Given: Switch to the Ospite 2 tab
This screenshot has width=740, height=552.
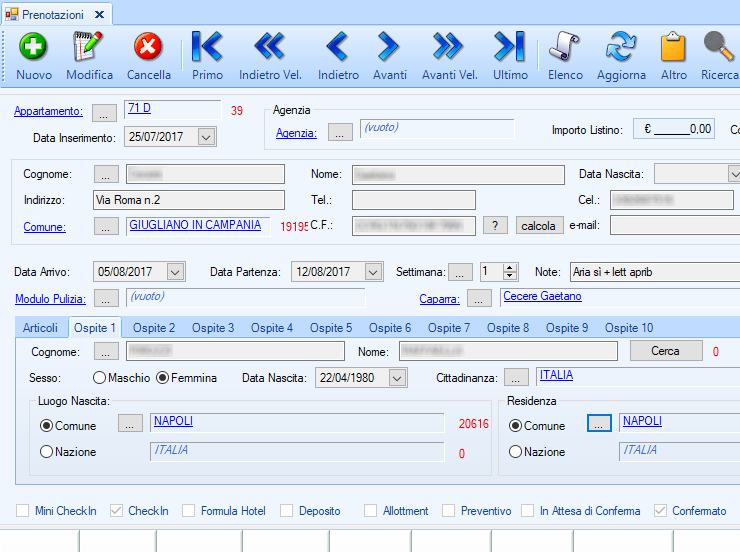Looking at the screenshot, I should pyautogui.click(x=154, y=328).
